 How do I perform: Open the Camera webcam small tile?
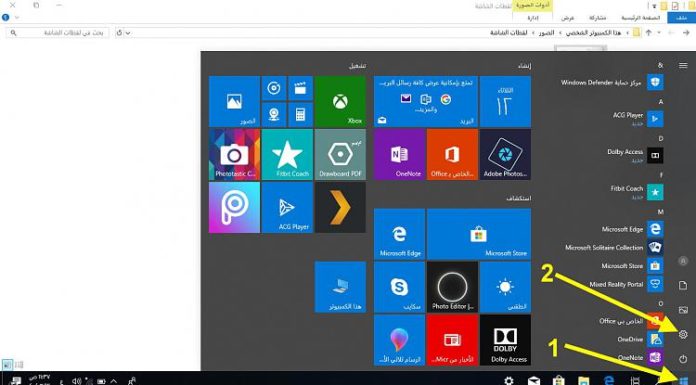pos(274,115)
